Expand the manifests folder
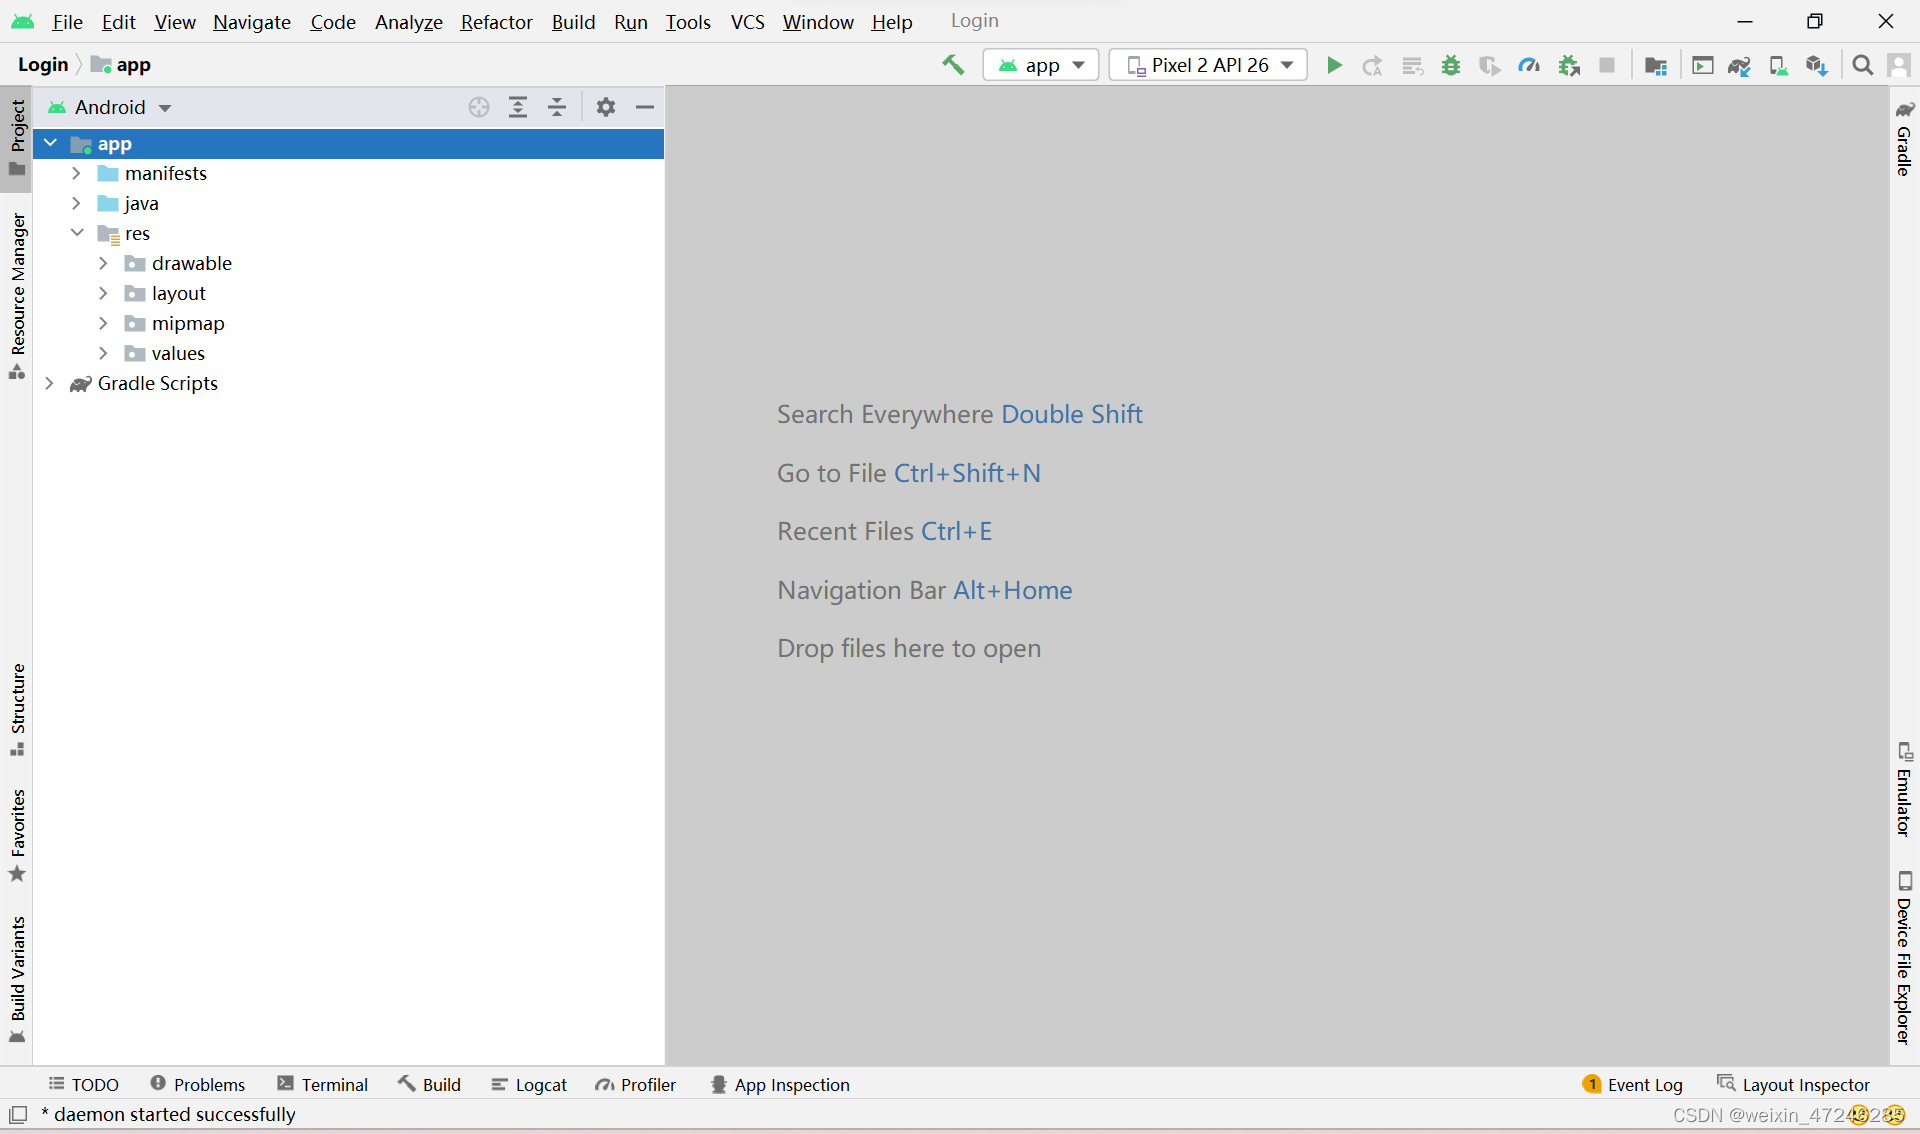The height and width of the screenshot is (1134, 1920). pyautogui.click(x=76, y=173)
